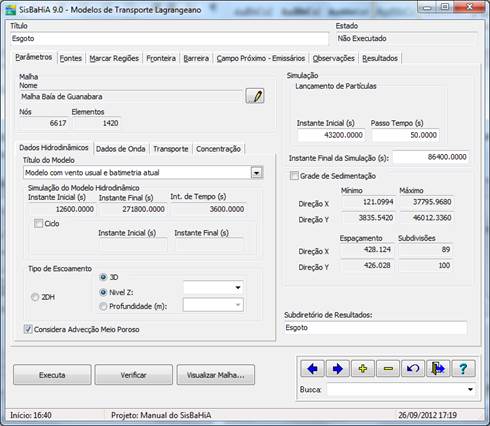Select the Dados Hidrodinâmicos sub-tab
The height and width of the screenshot is (426, 490).
54,148
